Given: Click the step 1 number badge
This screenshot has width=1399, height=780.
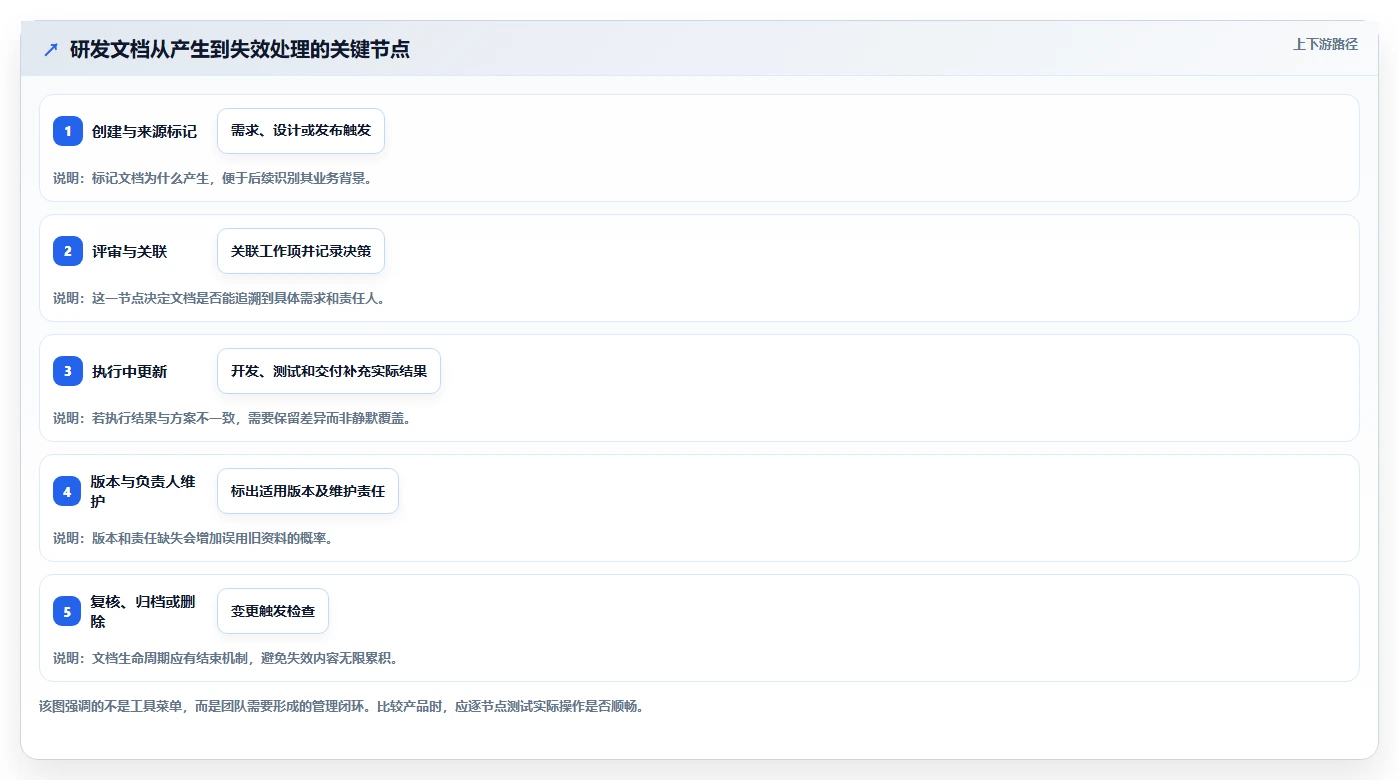Looking at the screenshot, I should click(68, 131).
